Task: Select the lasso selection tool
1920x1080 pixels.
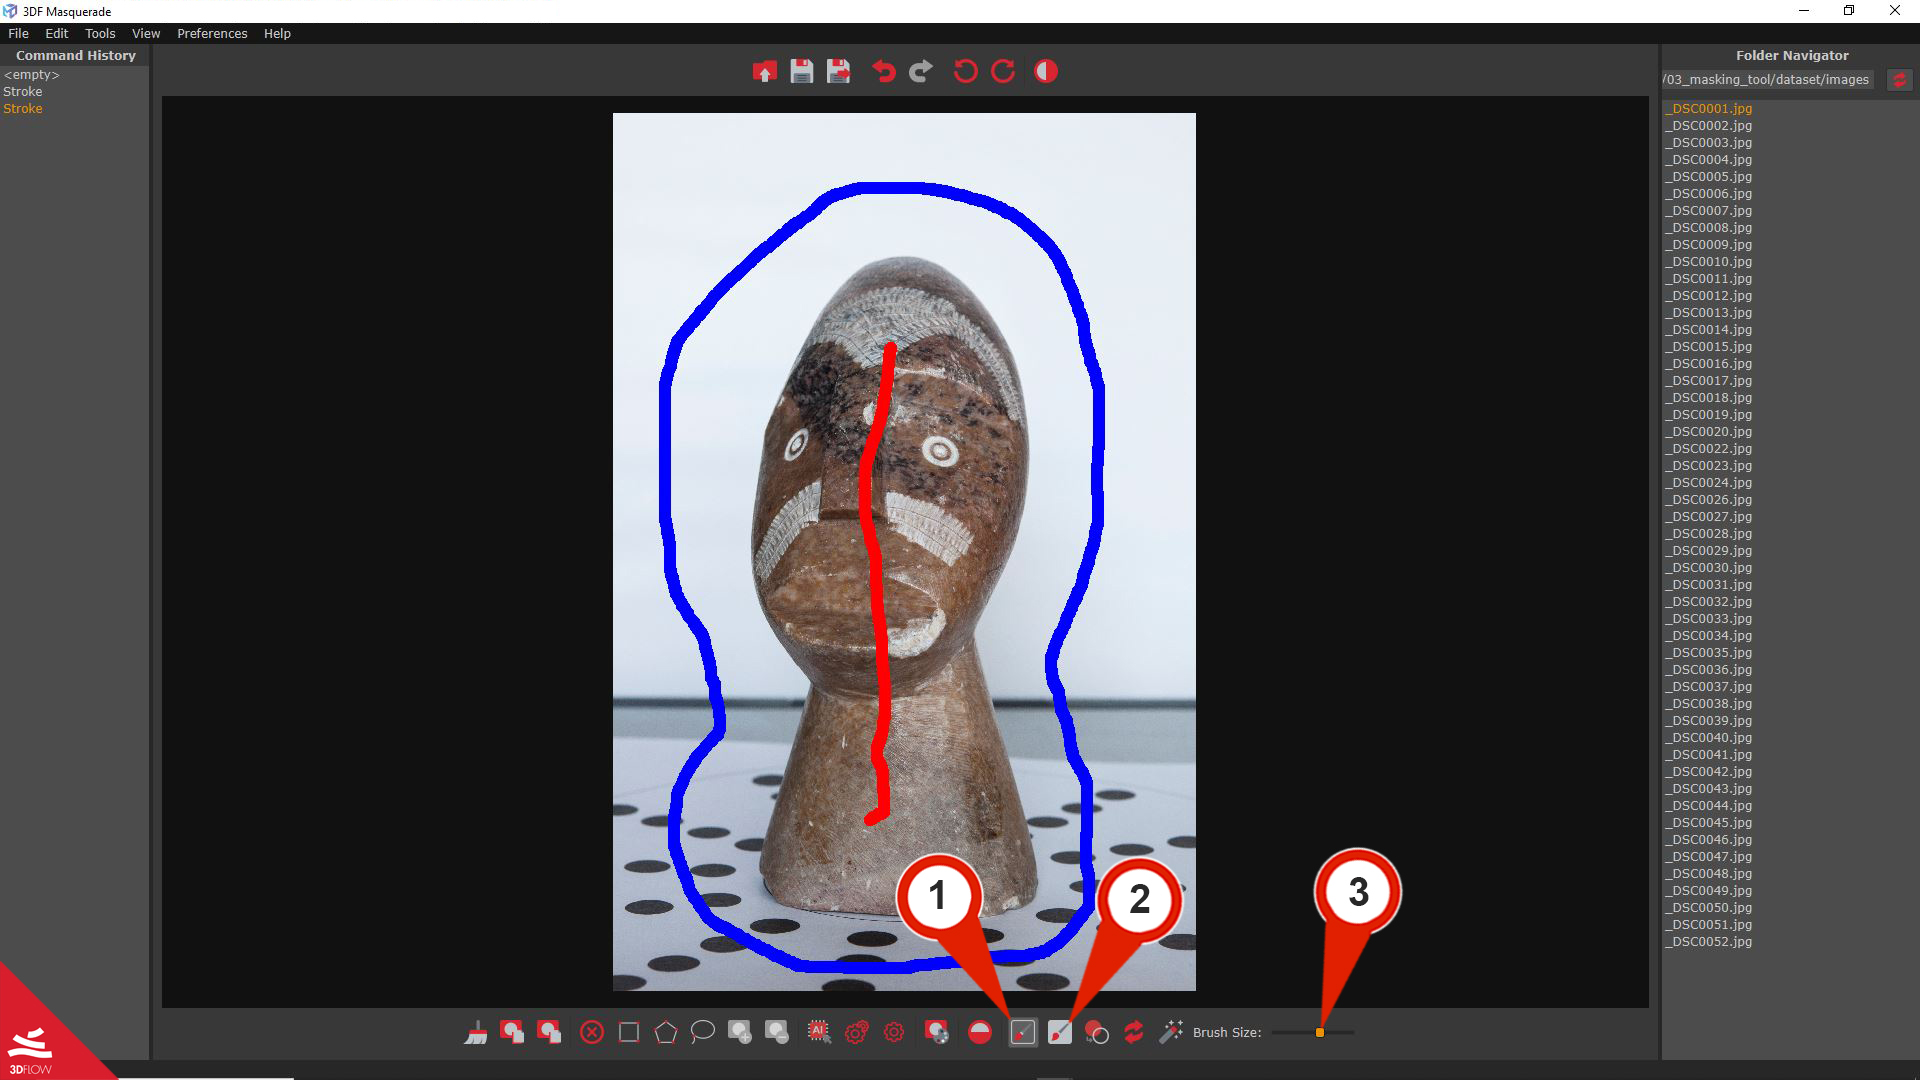Action: point(703,1032)
